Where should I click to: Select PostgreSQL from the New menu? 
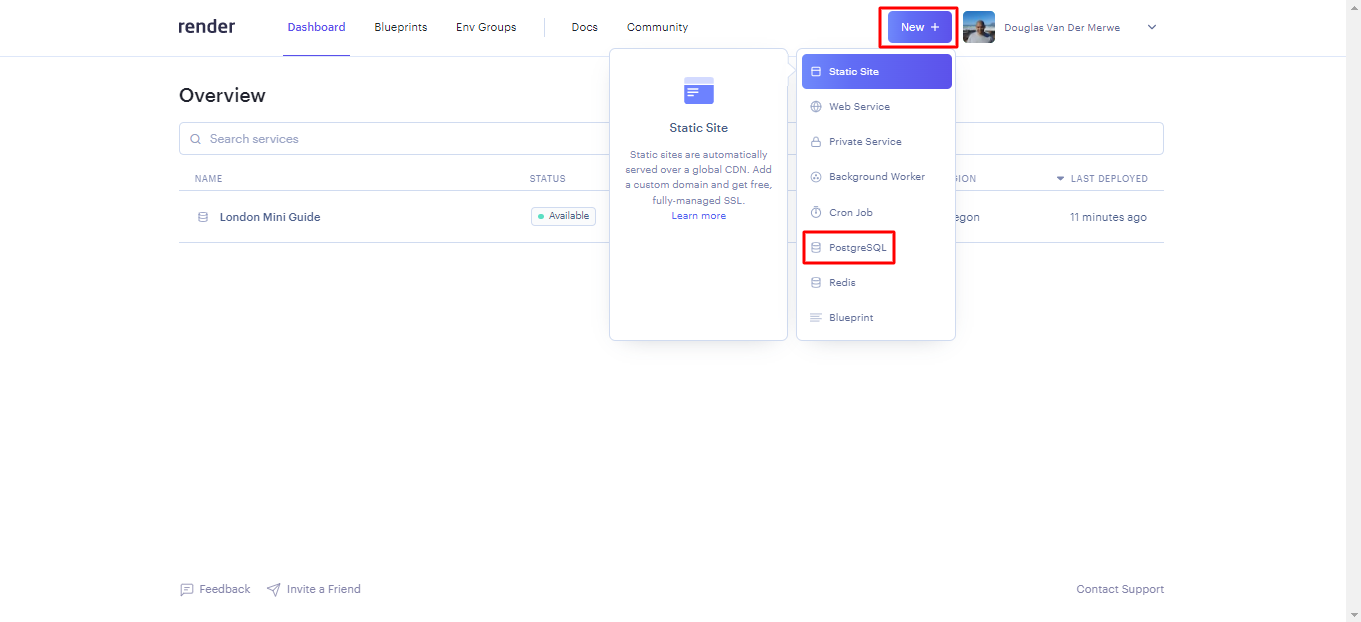tap(855, 247)
